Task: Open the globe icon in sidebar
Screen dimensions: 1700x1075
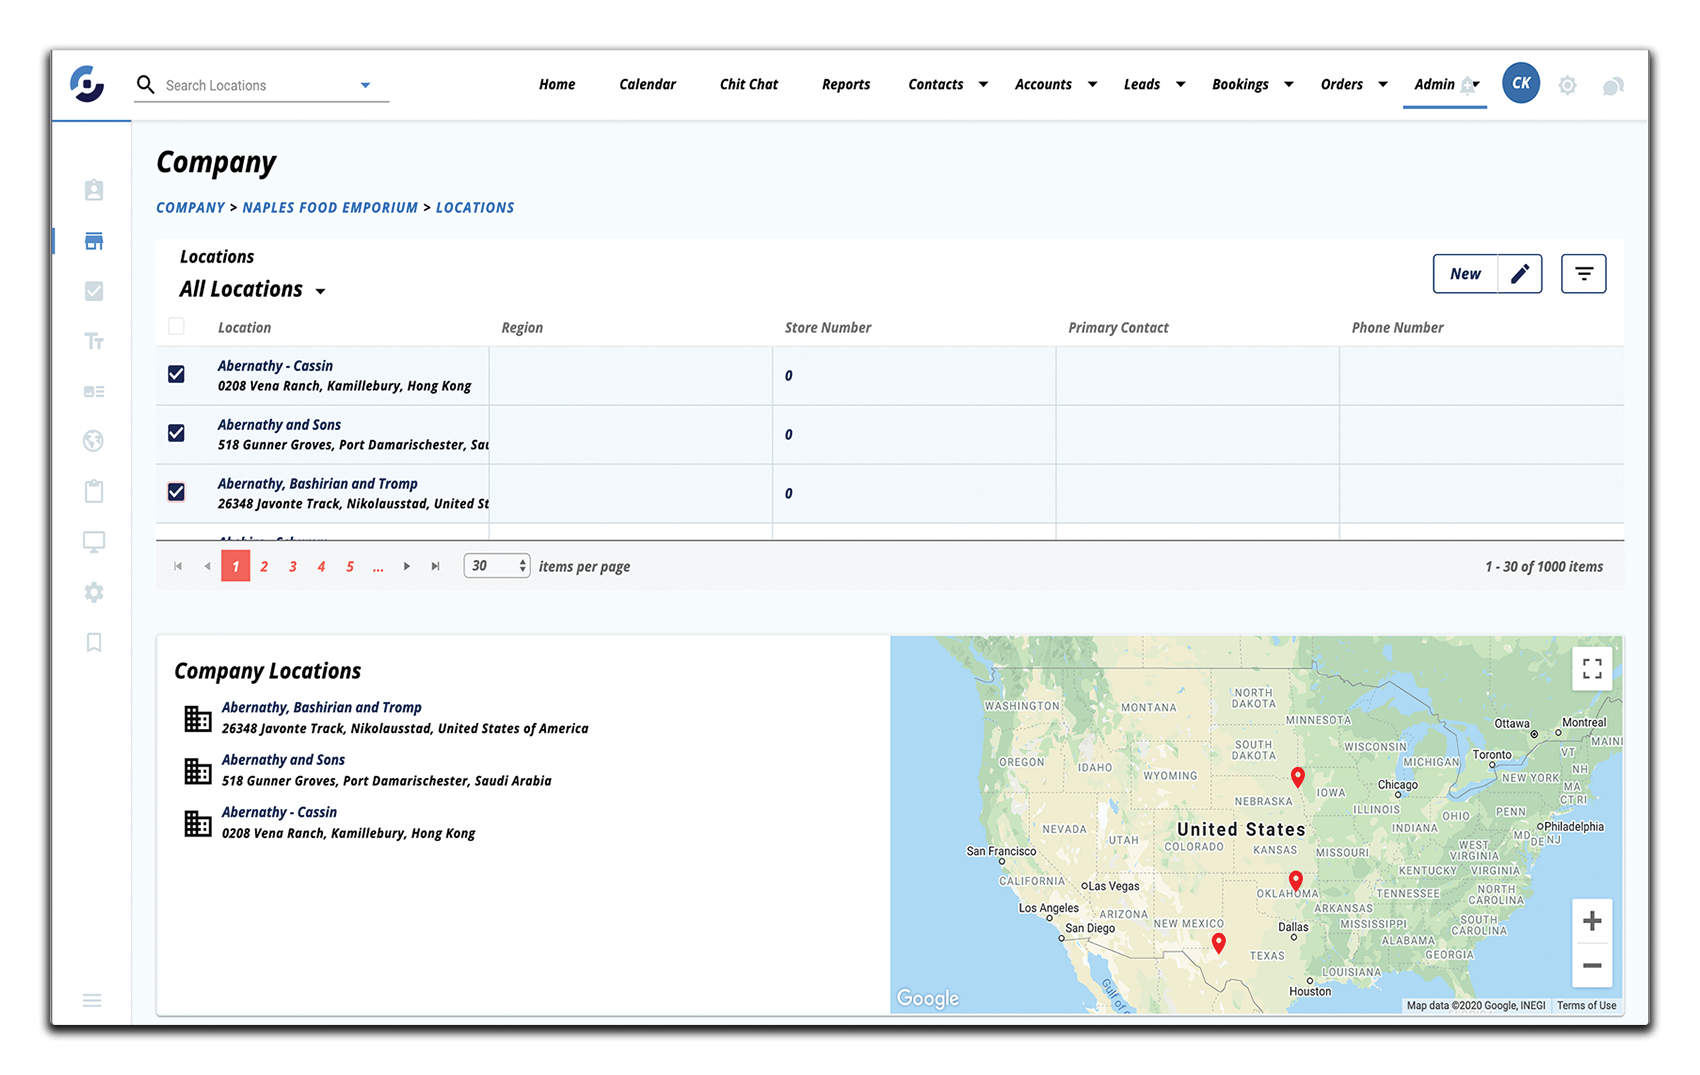Action: [94, 441]
